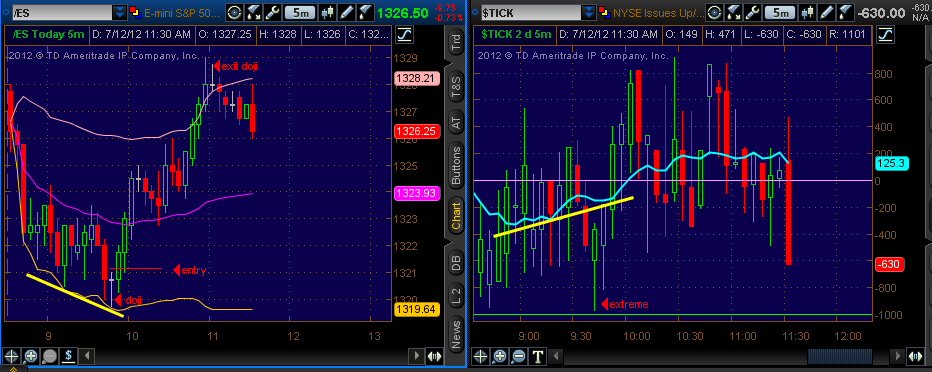Viewport: 932px width, 372px height.
Task: Click the $TICK chart horizontal scrollbar thumb
Action: click(x=839, y=357)
